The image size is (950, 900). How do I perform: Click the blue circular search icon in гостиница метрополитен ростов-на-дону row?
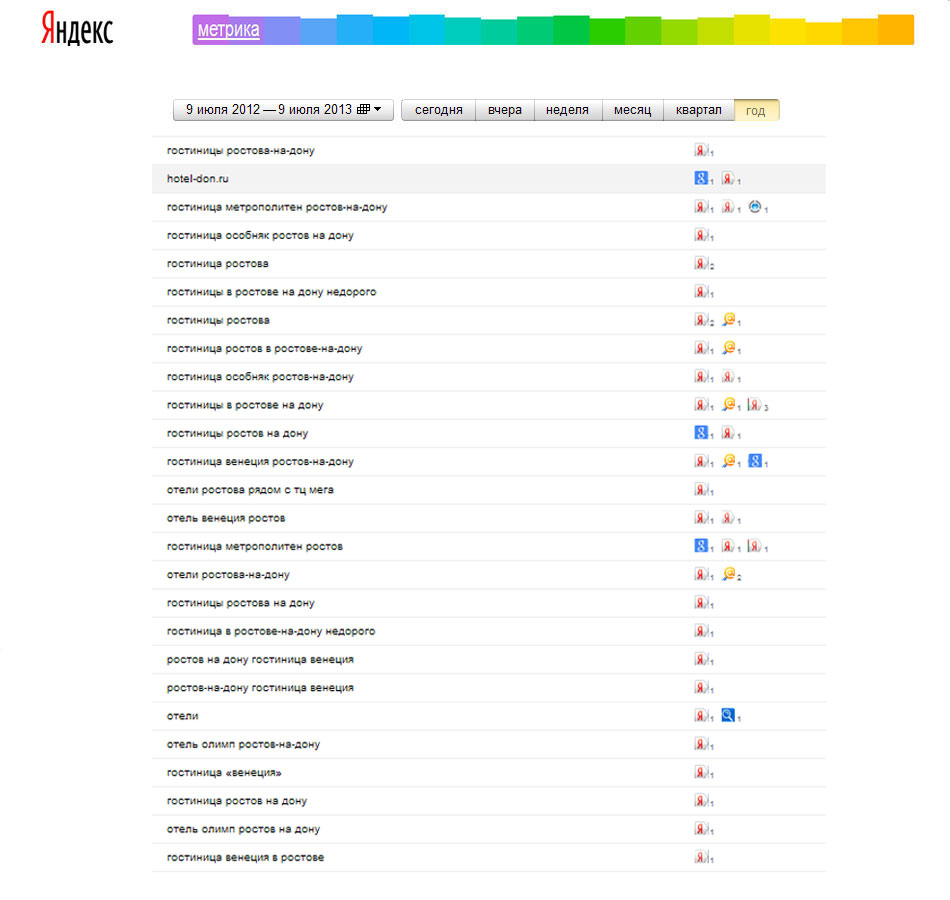click(755, 207)
